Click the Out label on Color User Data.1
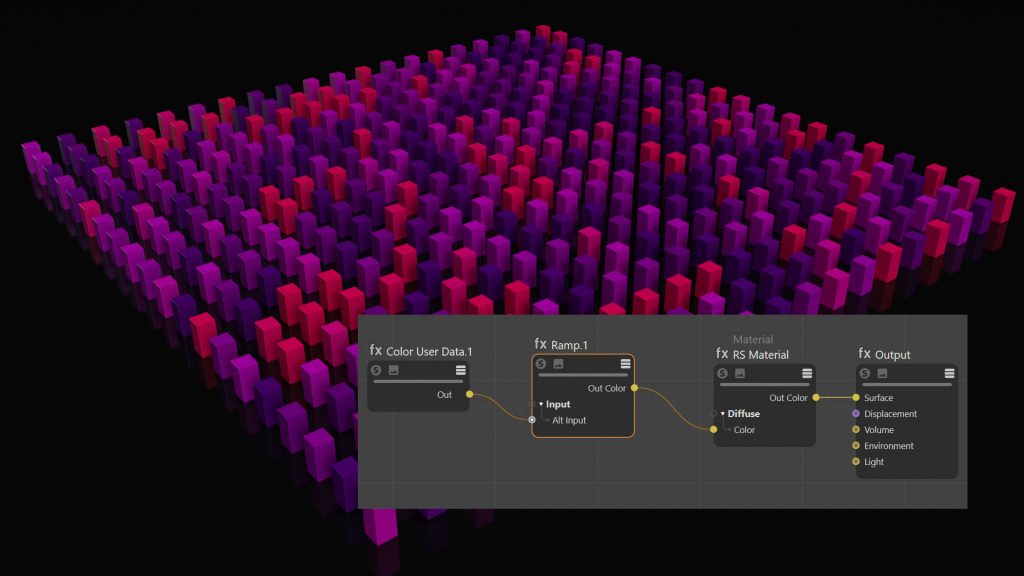 444,394
